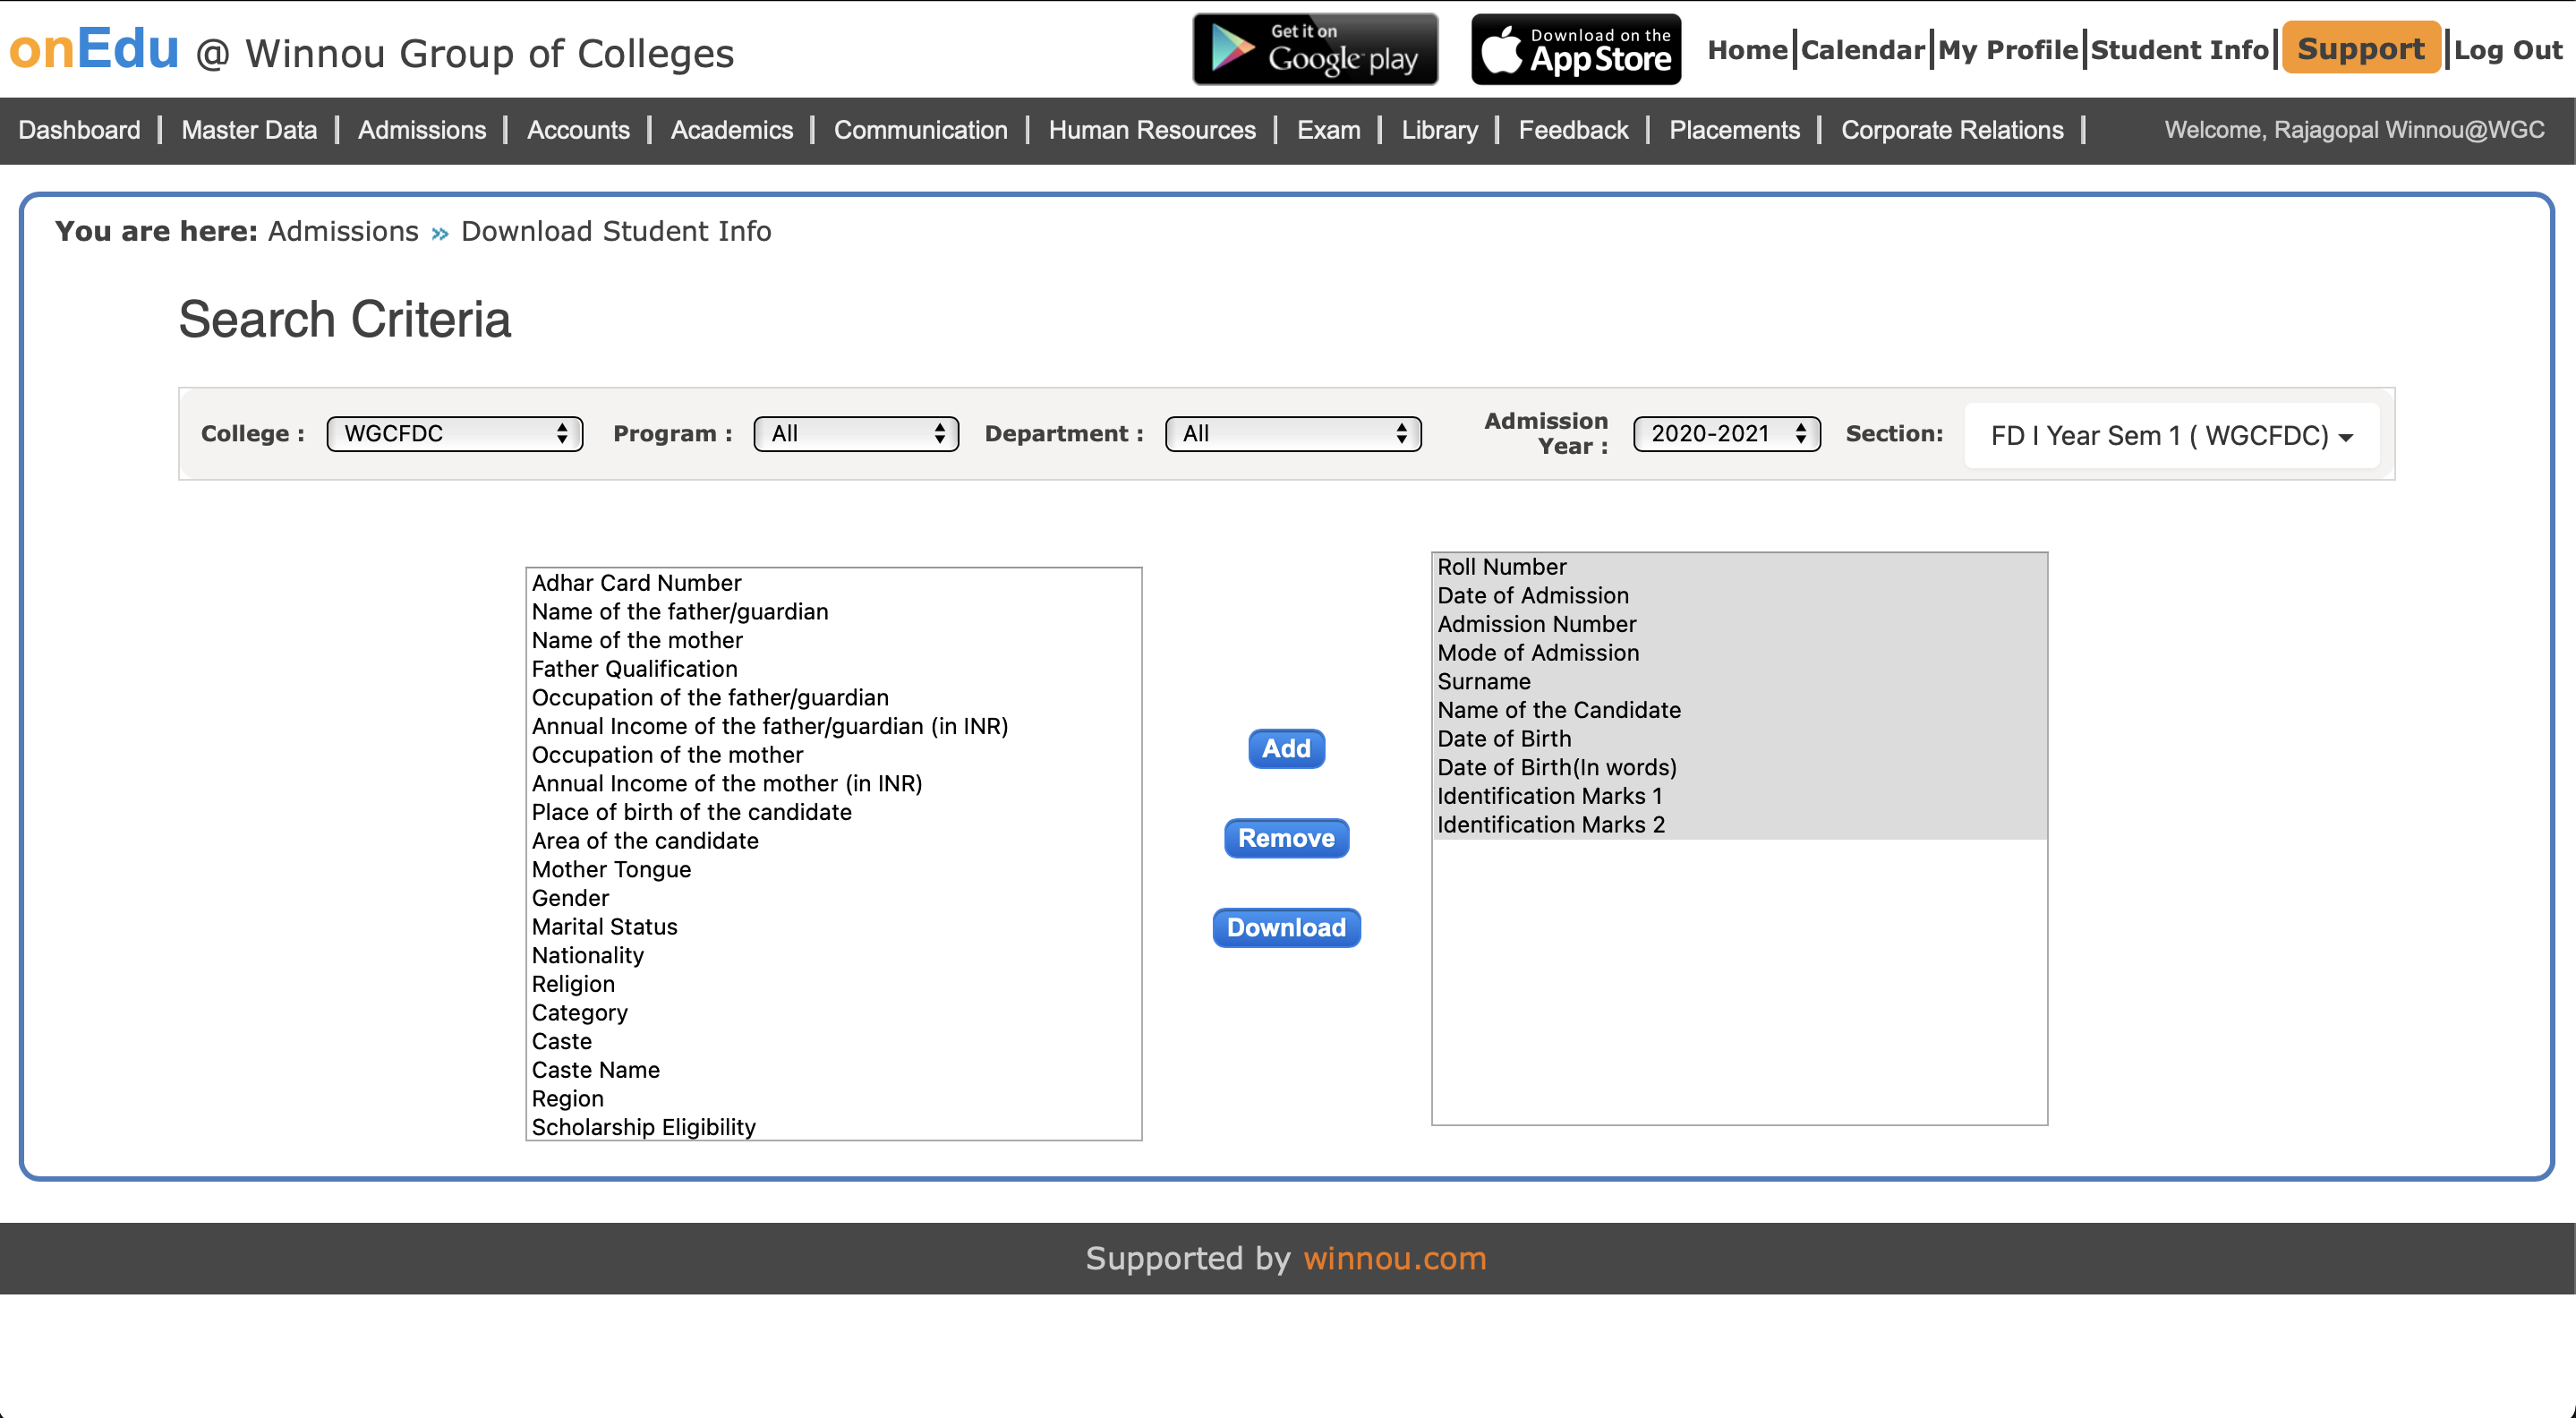This screenshot has height=1418, width=2576.
Task: Follow the winnou.com footer link
Action: [x=1394, y=1258]
